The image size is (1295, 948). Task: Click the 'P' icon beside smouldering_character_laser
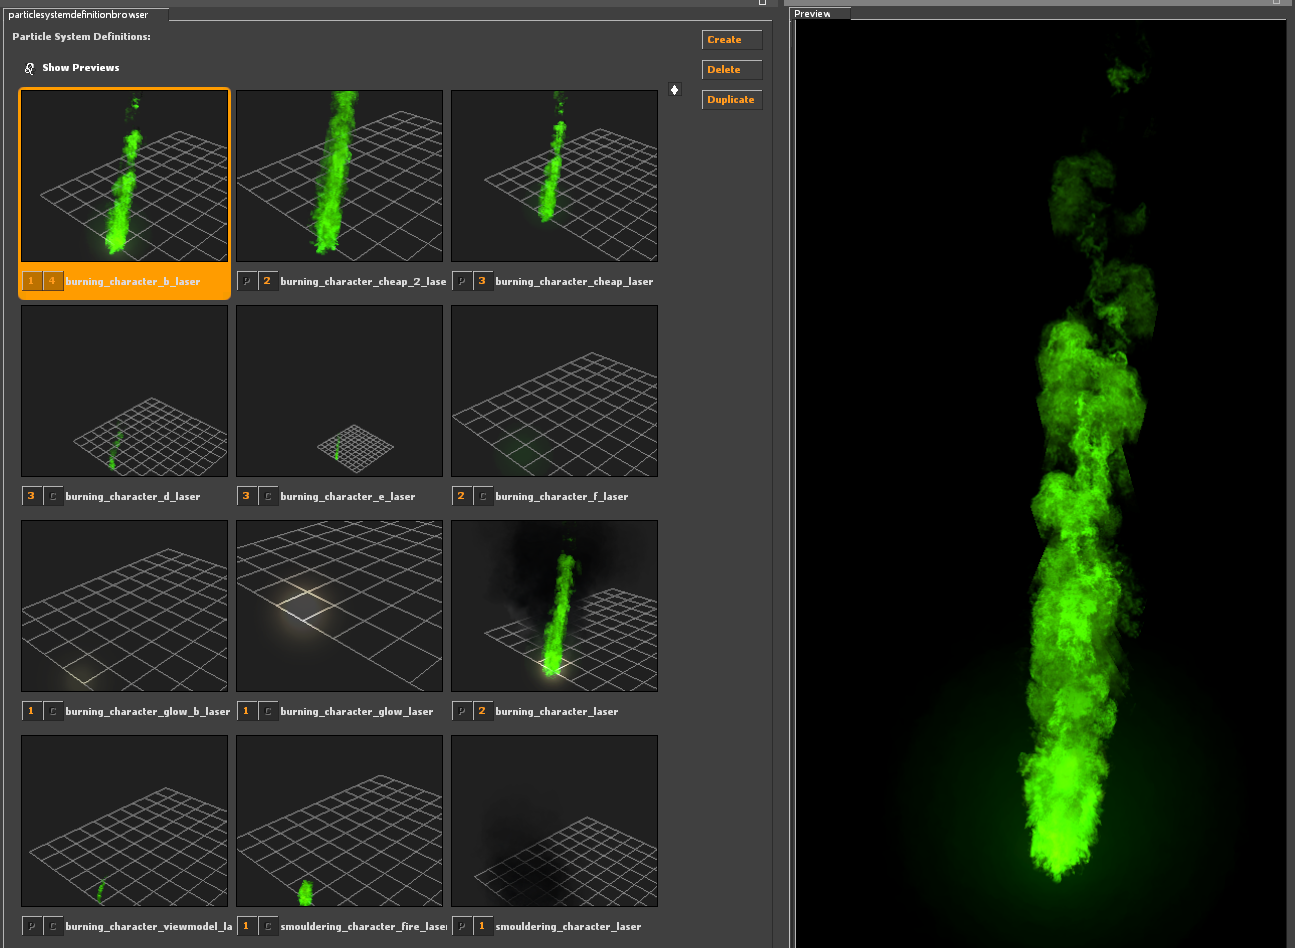[462, 926]
